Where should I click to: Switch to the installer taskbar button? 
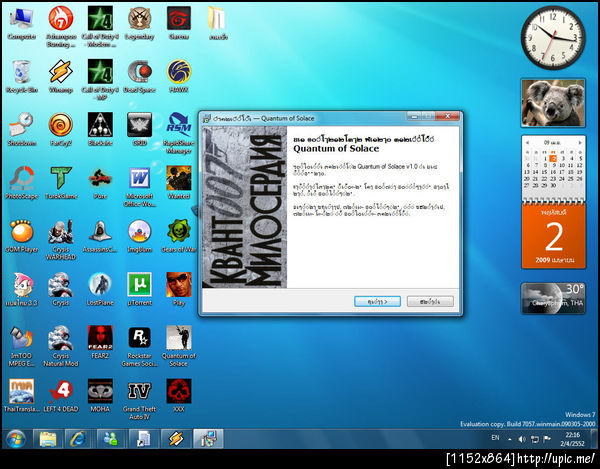[208, 439]
